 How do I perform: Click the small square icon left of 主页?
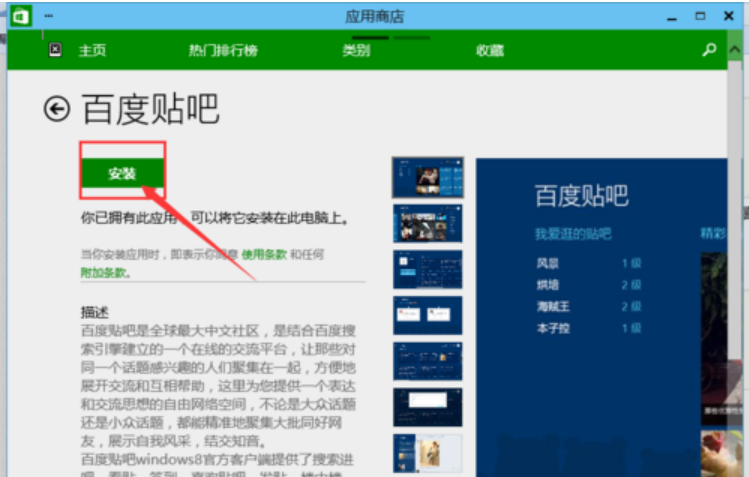tap(55, 50)
